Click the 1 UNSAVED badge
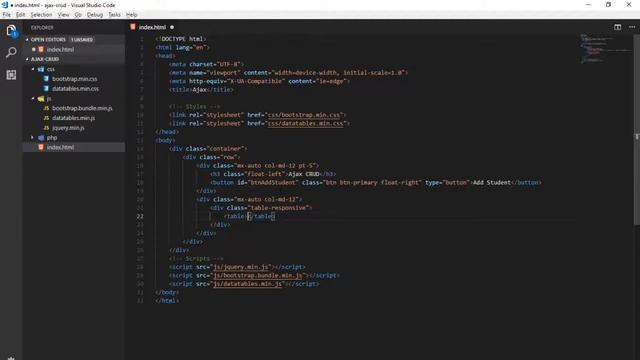The height and width of the screenshot is (360, 640). tap(82, 40)
